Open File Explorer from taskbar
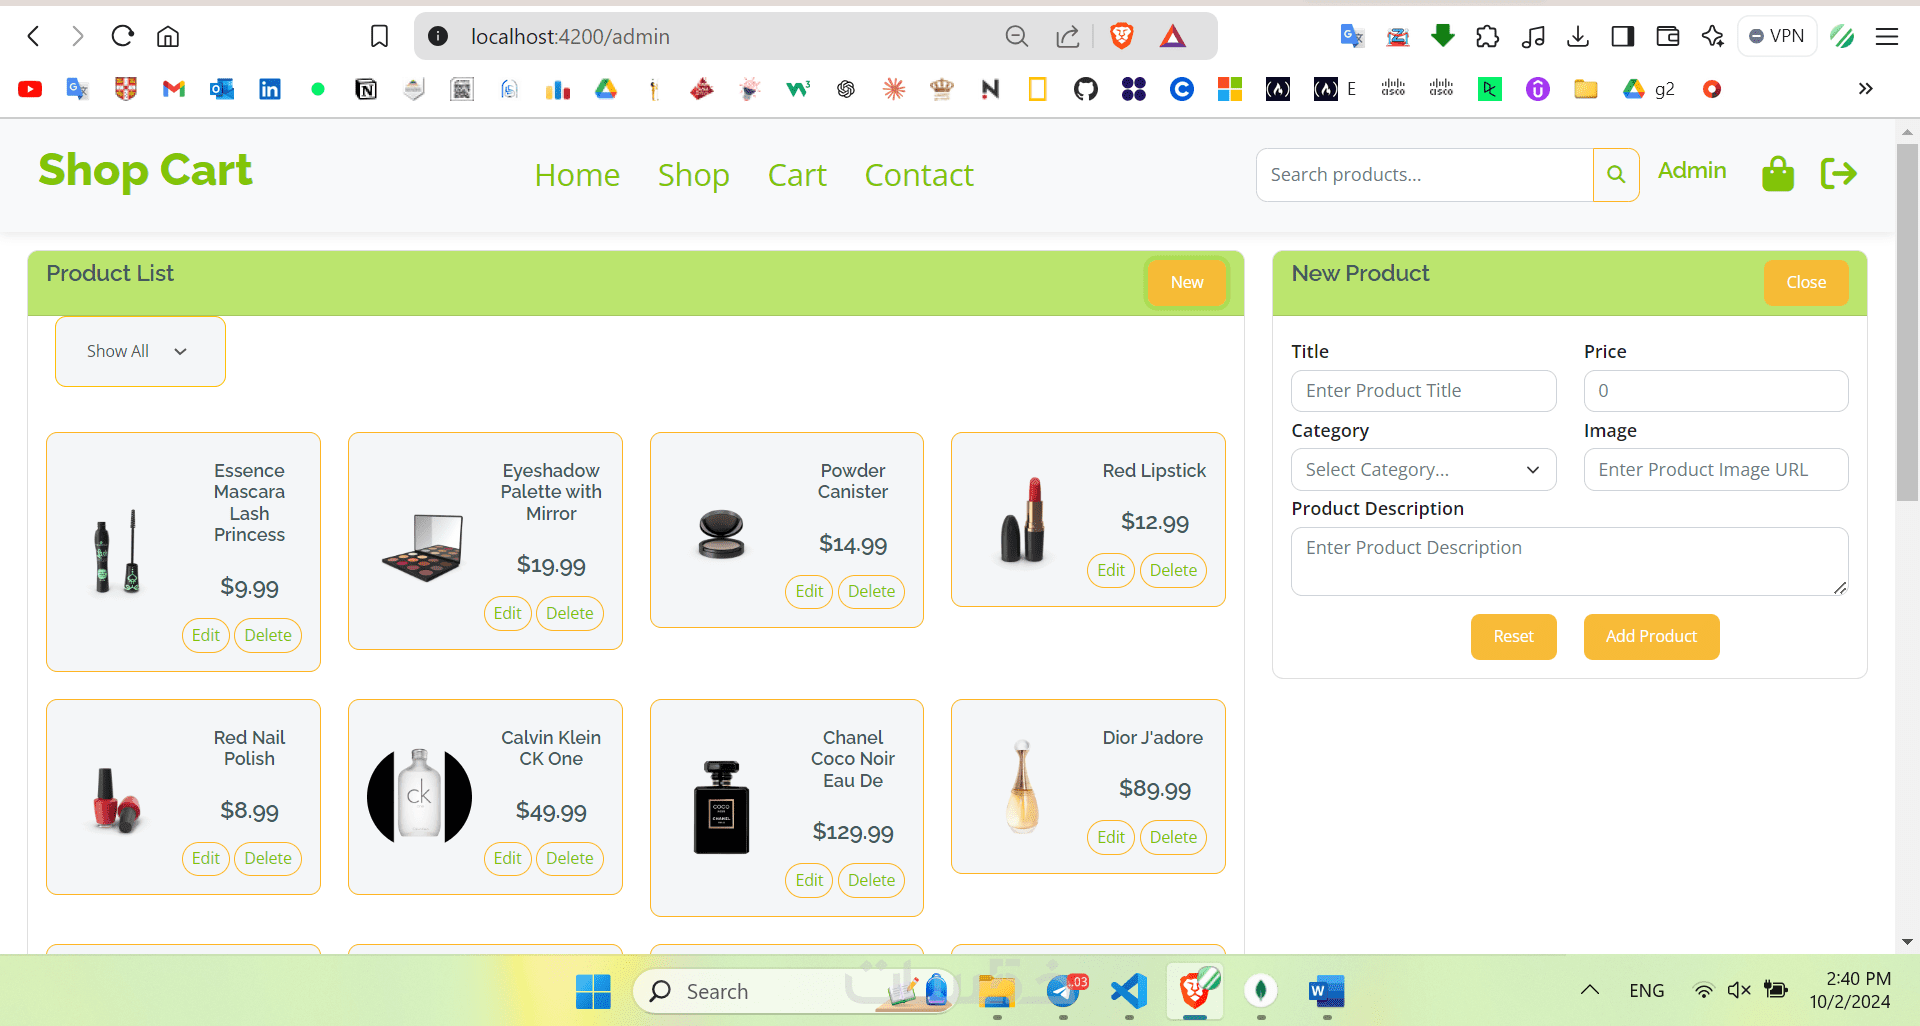Image resolution: width=1920 pixels, height=1026 pixels. [x=997, y=991]
